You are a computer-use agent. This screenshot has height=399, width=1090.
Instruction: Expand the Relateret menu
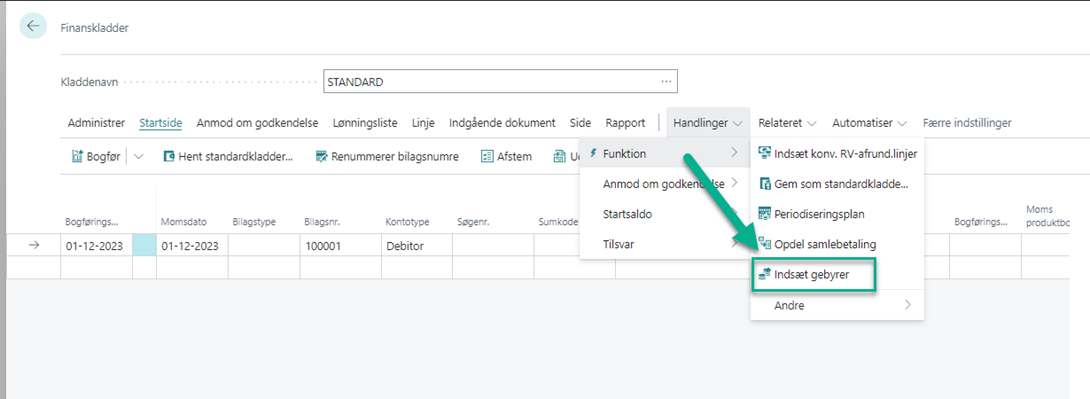coord(788,123)
